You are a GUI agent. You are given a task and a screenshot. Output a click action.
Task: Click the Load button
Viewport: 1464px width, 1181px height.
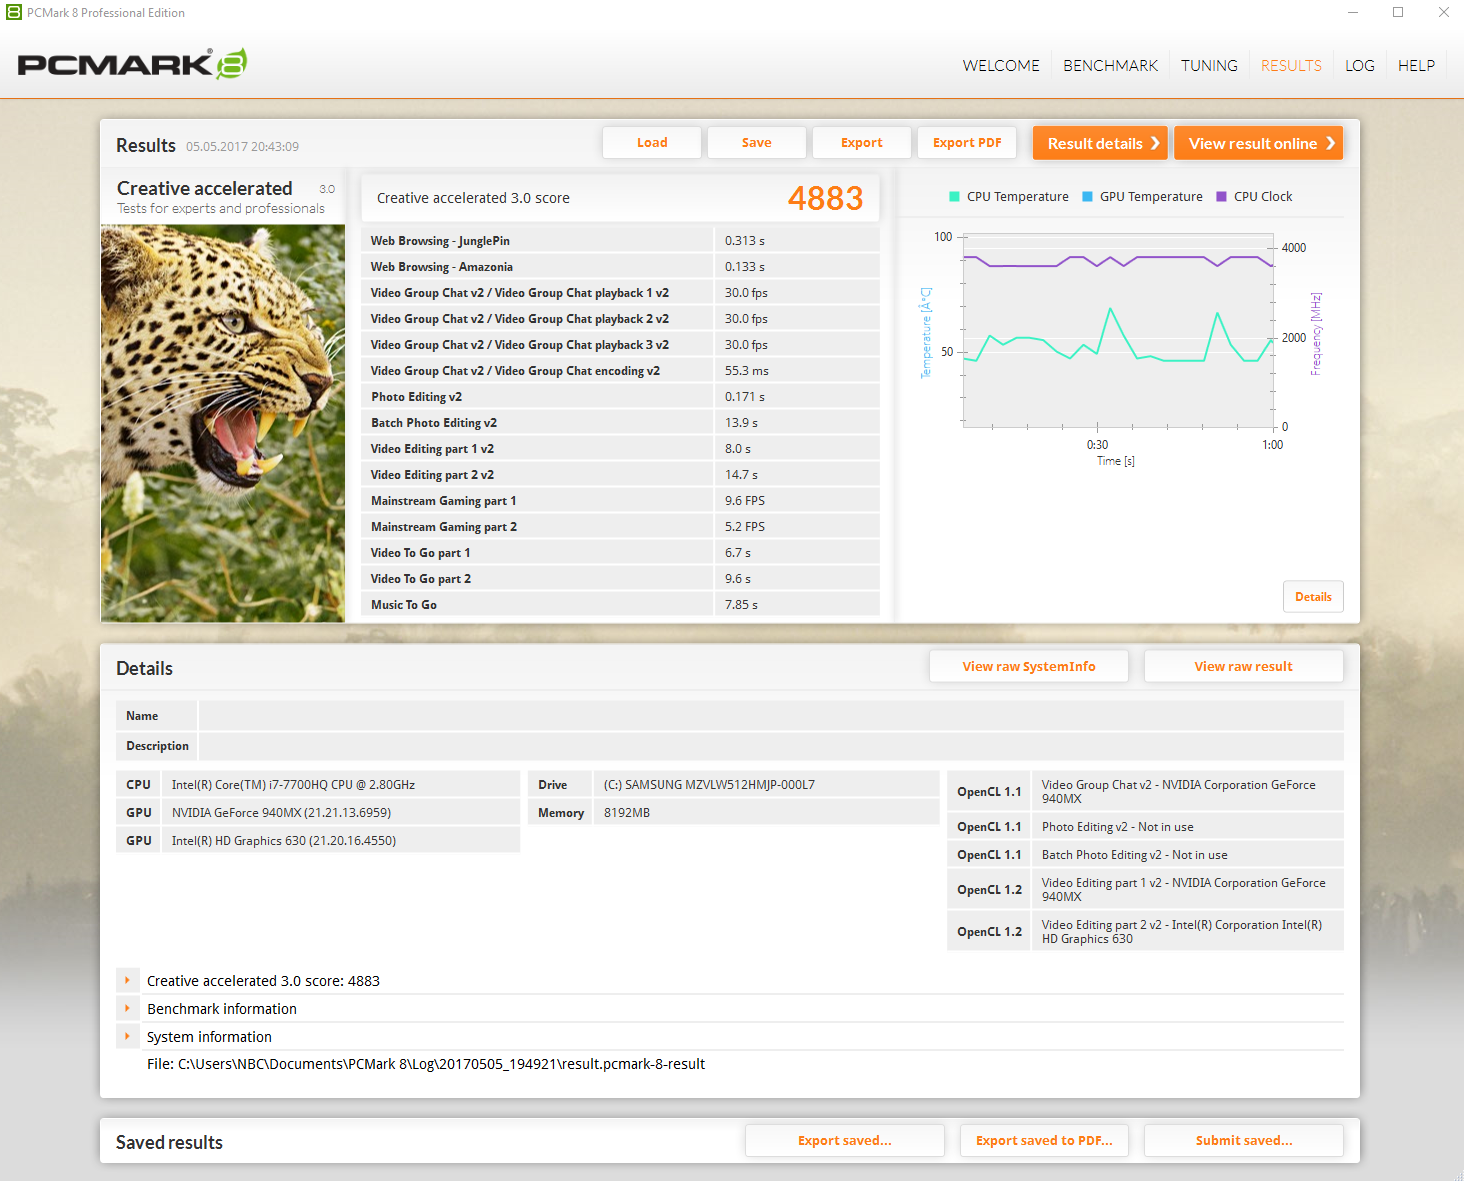[x=652, y=143]
